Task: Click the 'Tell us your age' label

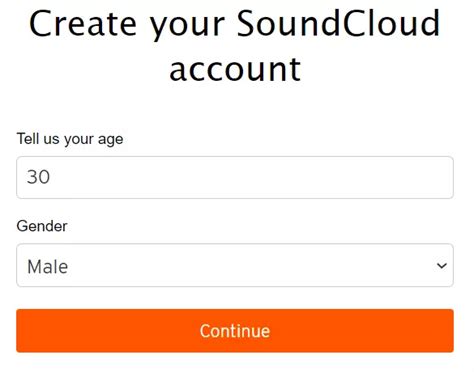Action: click(x=70, y=139)
